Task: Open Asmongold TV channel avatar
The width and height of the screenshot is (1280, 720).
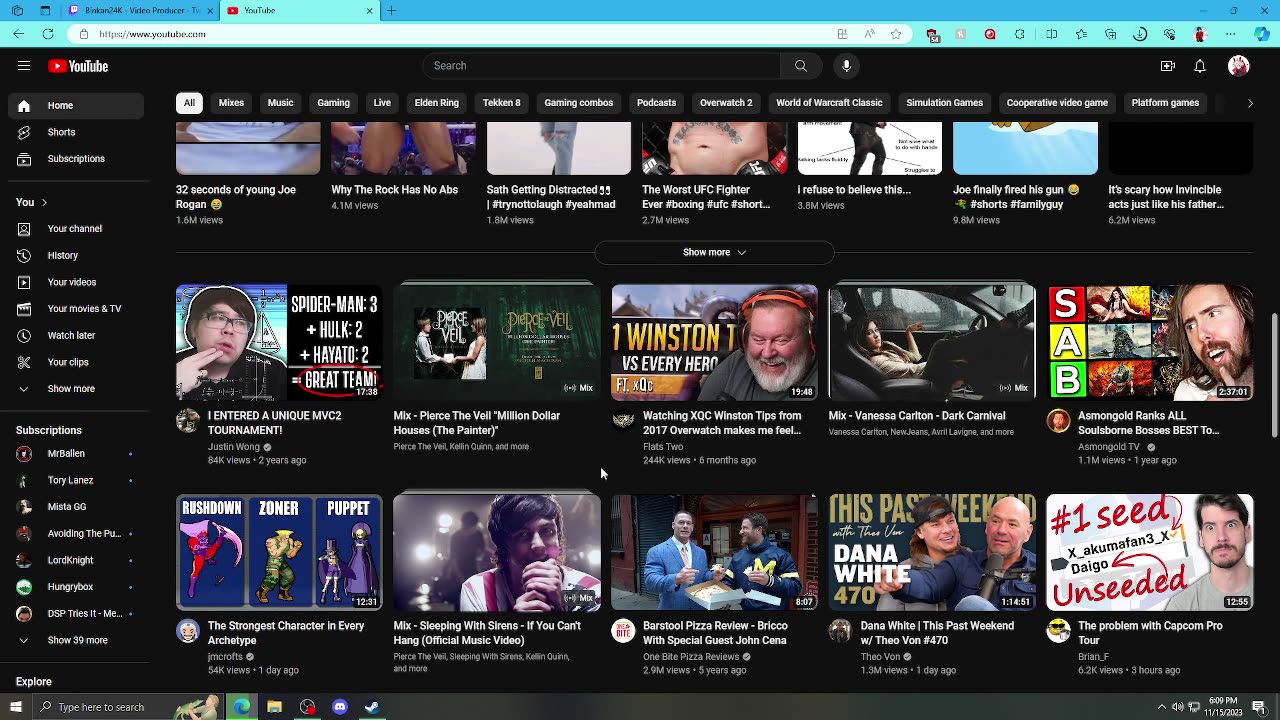Action: click(x=1058, y=421)
